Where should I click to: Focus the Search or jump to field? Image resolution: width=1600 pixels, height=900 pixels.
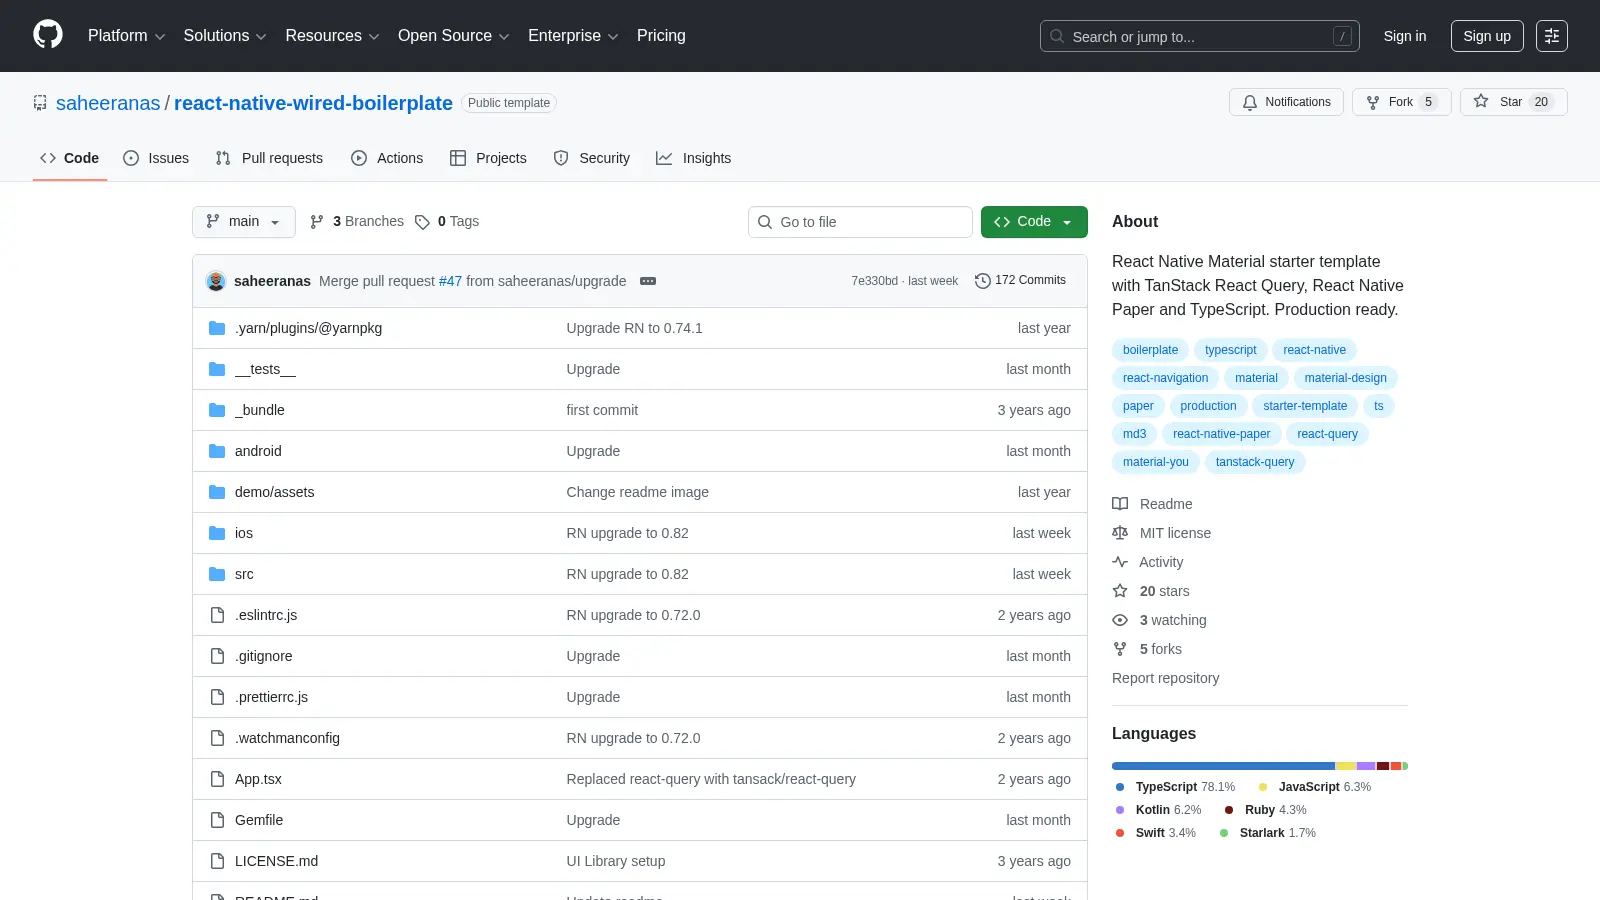pyautogui.click(x=1200, y=36)
